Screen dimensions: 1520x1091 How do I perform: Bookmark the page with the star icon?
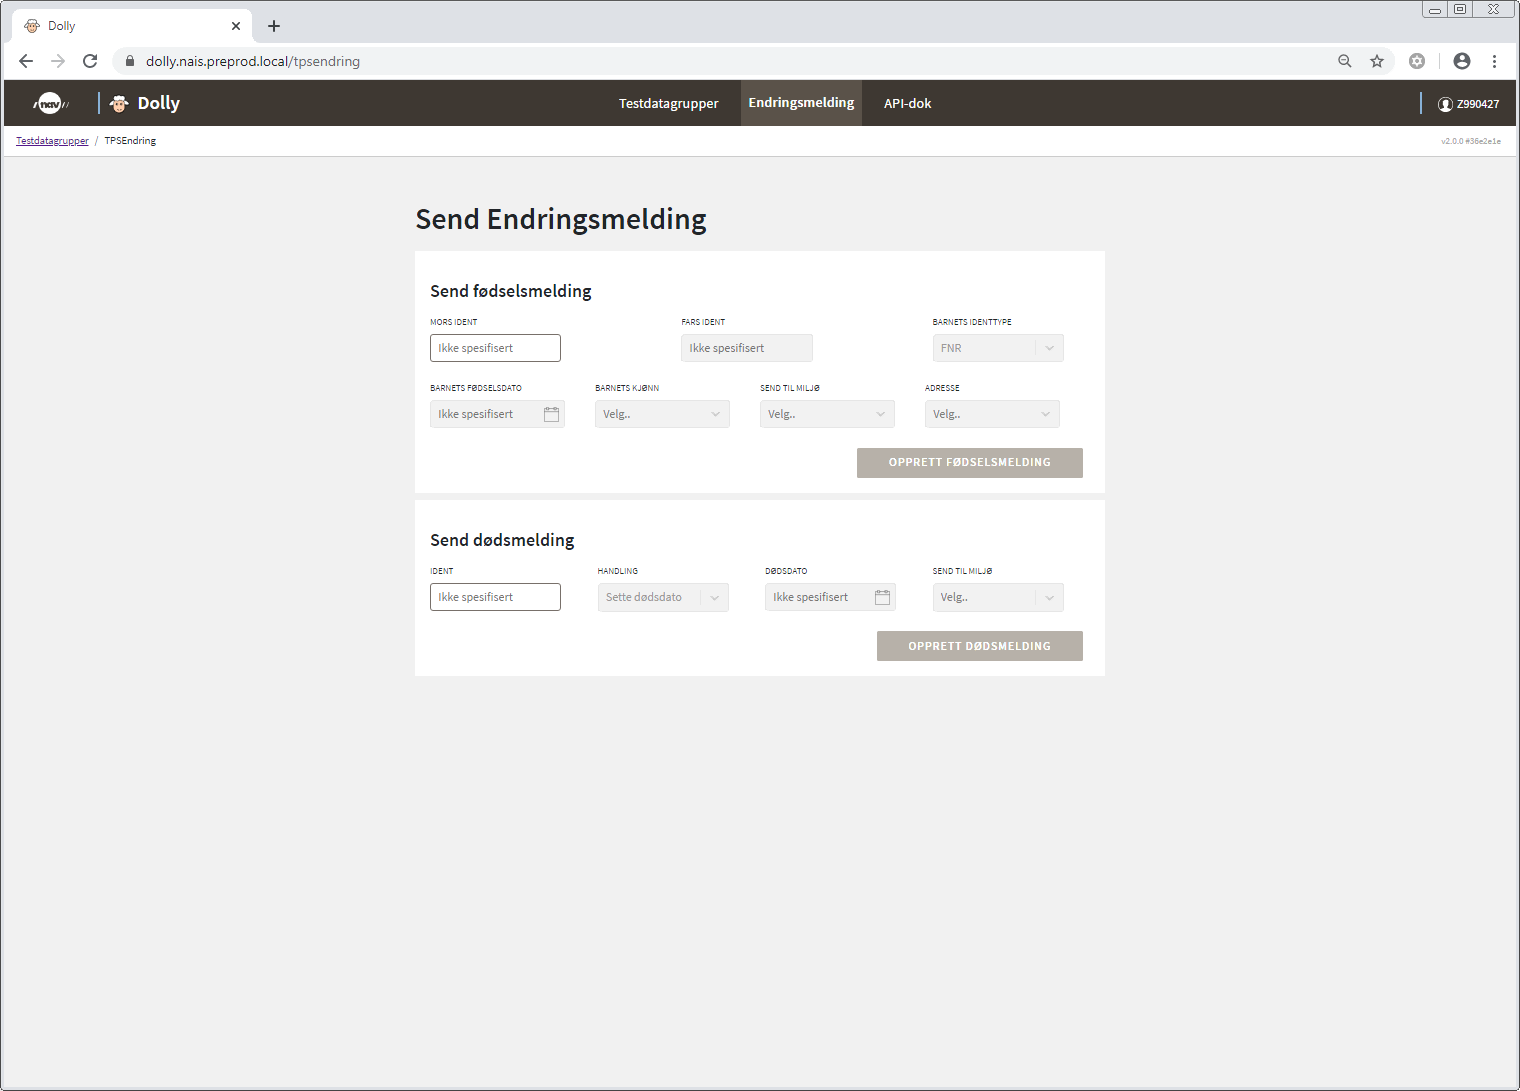click(1377, 61)
